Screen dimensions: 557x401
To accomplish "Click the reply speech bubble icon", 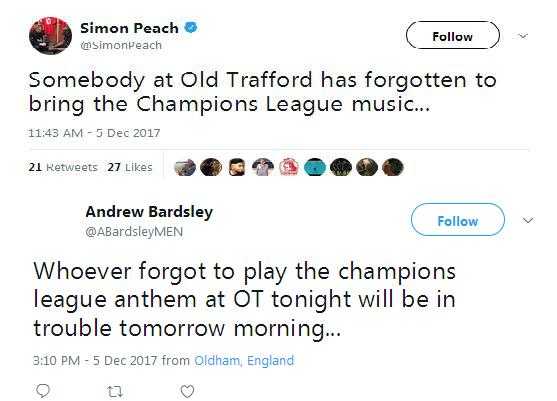I will 43,391.
